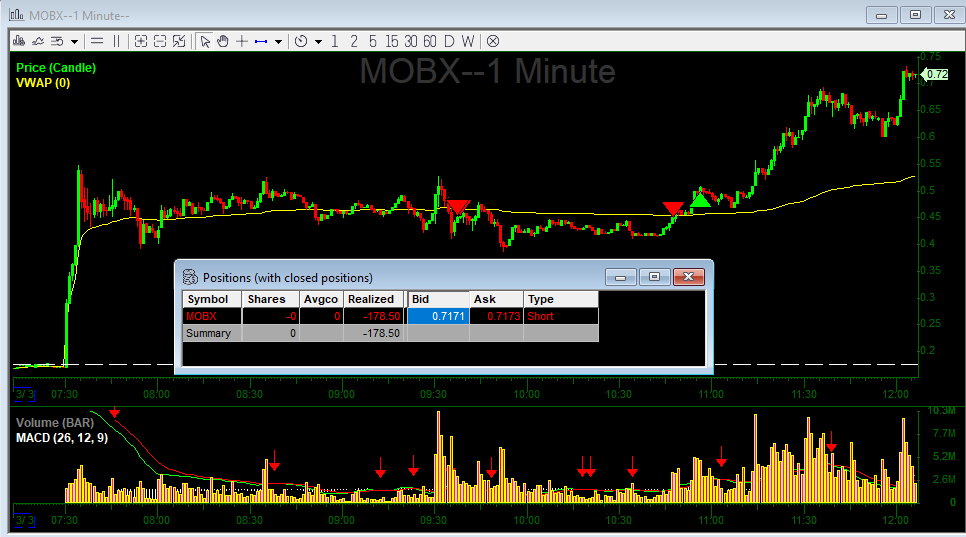Minimize the Positions window
This screenshot has height=537, width=966.
(x=621, y=277)
